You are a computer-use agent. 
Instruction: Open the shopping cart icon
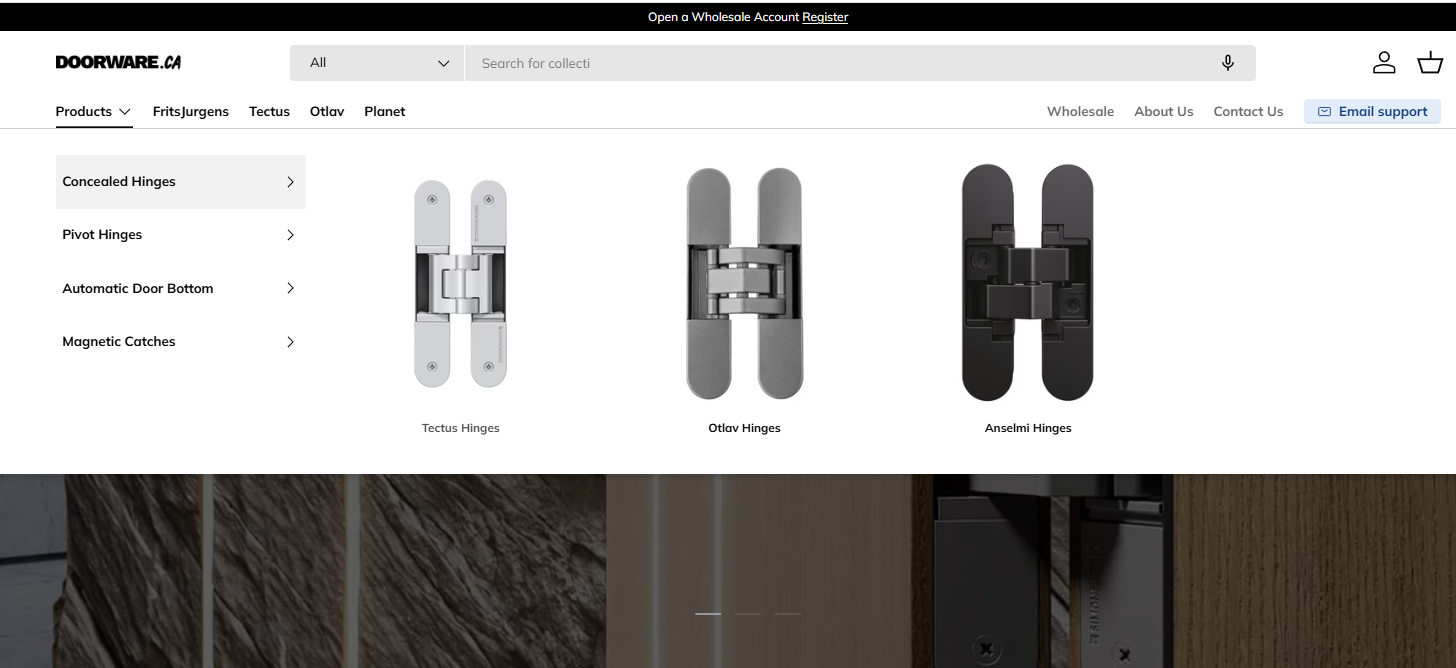1429,62
